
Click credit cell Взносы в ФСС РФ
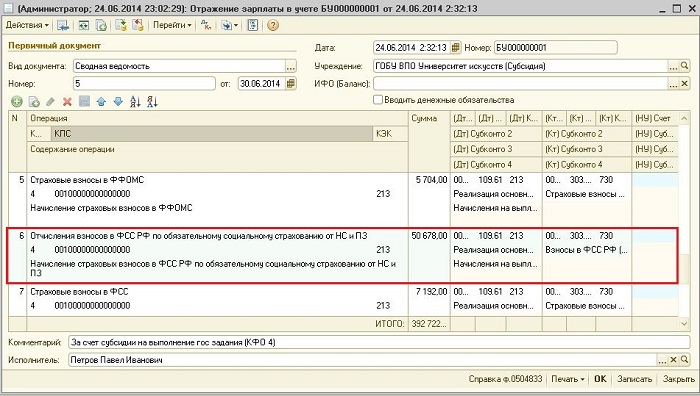[586, 250]
